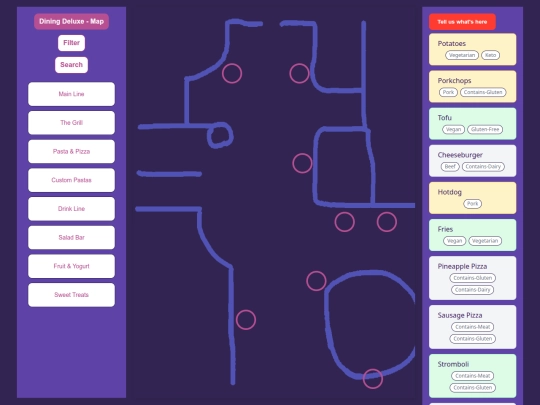
Task: Choose the Fruit & Yogurt station
Action: pos(71,266)
